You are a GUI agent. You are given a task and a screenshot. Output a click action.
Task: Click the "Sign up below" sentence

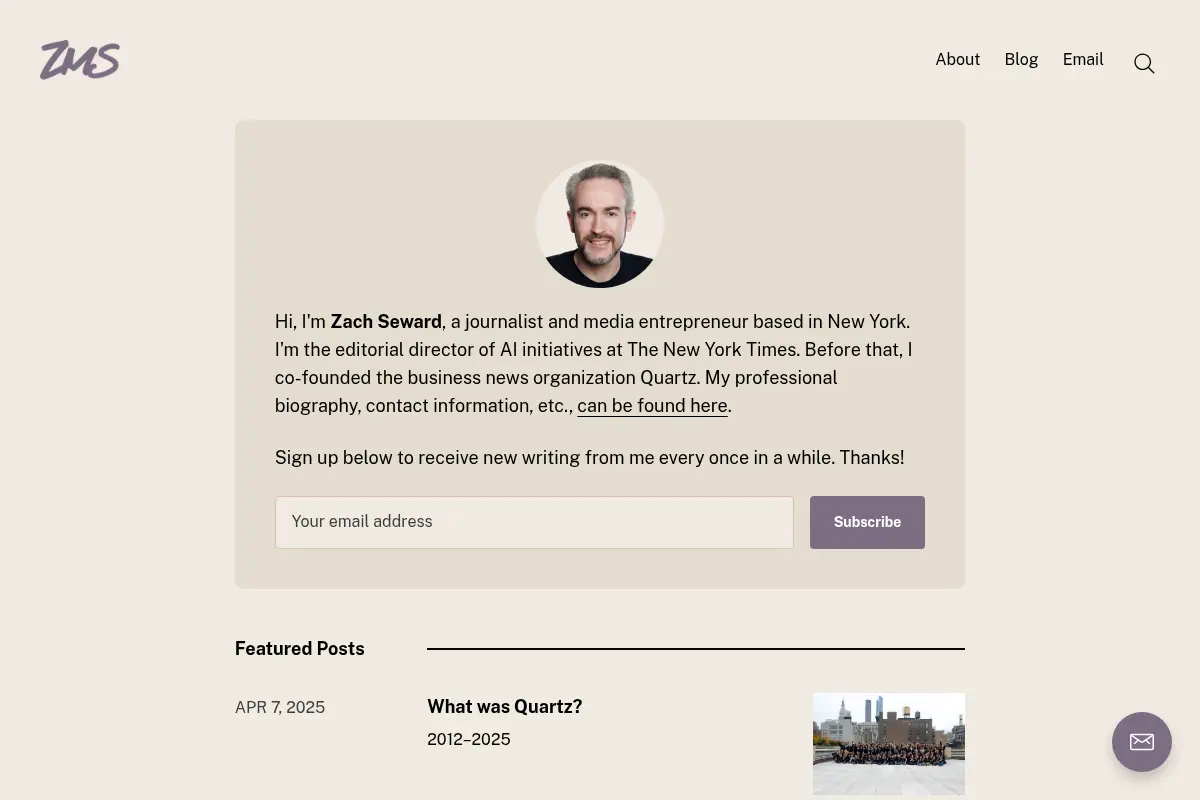(x=589, y=458)
